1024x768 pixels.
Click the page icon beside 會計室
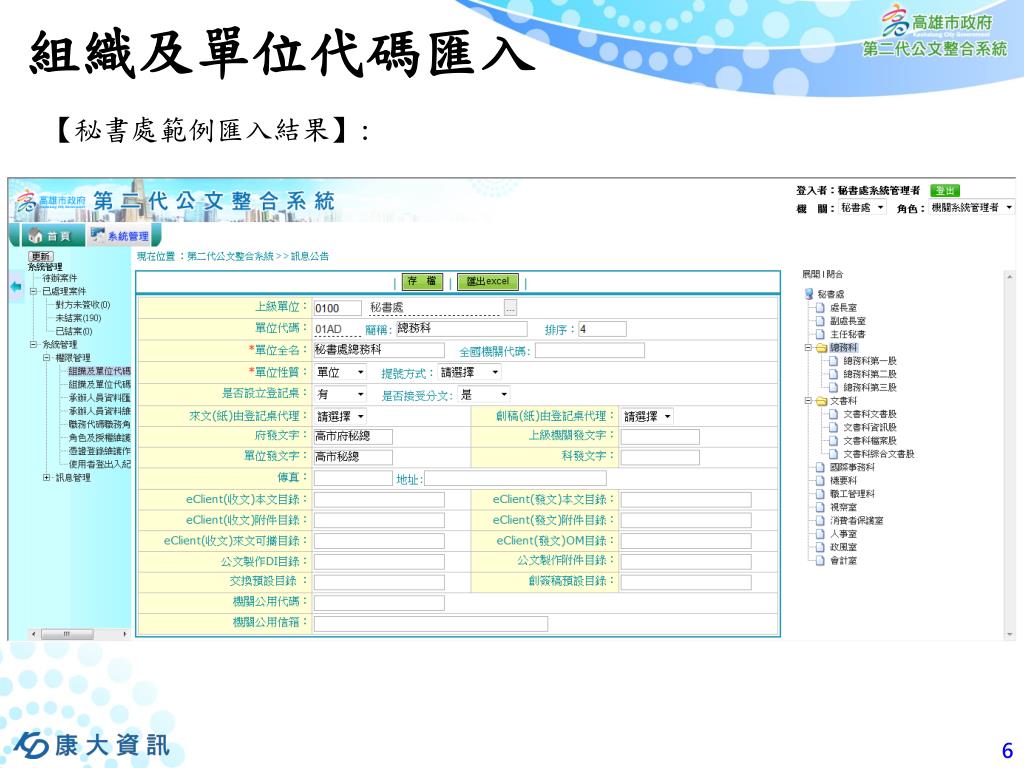tap(820, 560)
